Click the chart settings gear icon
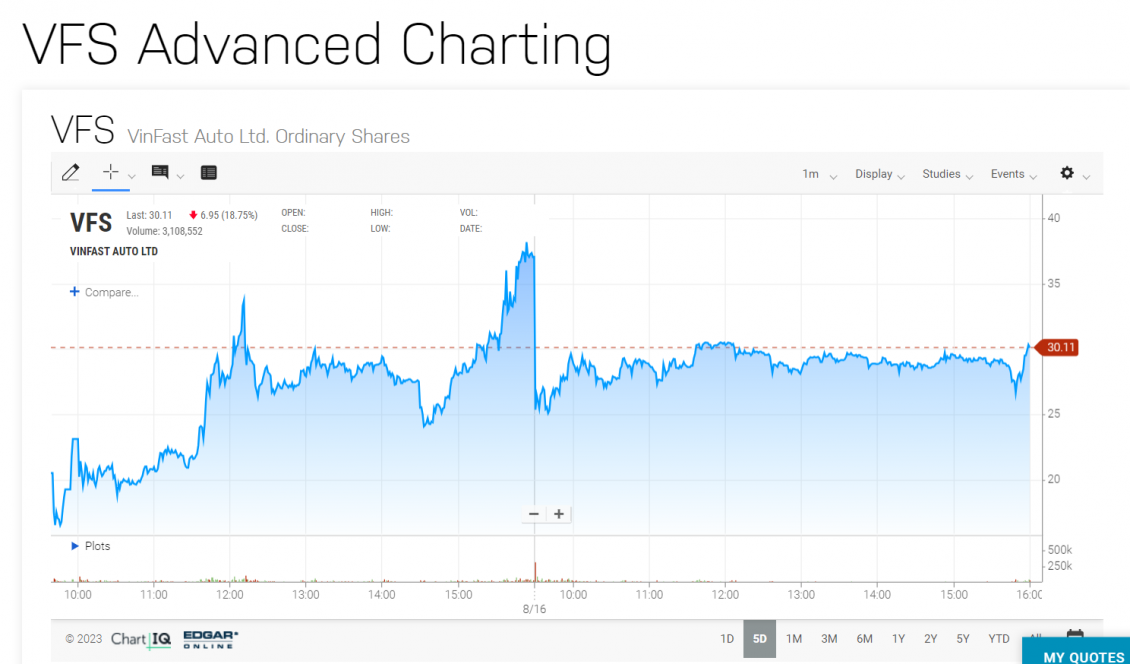1130x664 pixels. [1067, 173]
